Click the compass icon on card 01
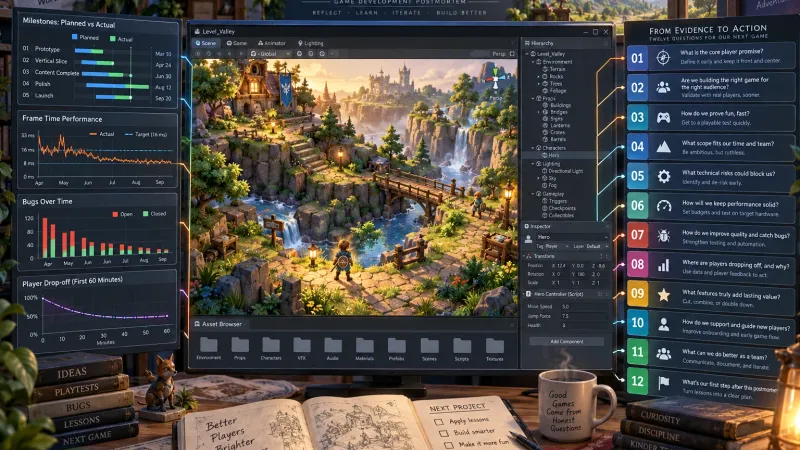Screen dimensions: 800x450 [x=663, y=58]
